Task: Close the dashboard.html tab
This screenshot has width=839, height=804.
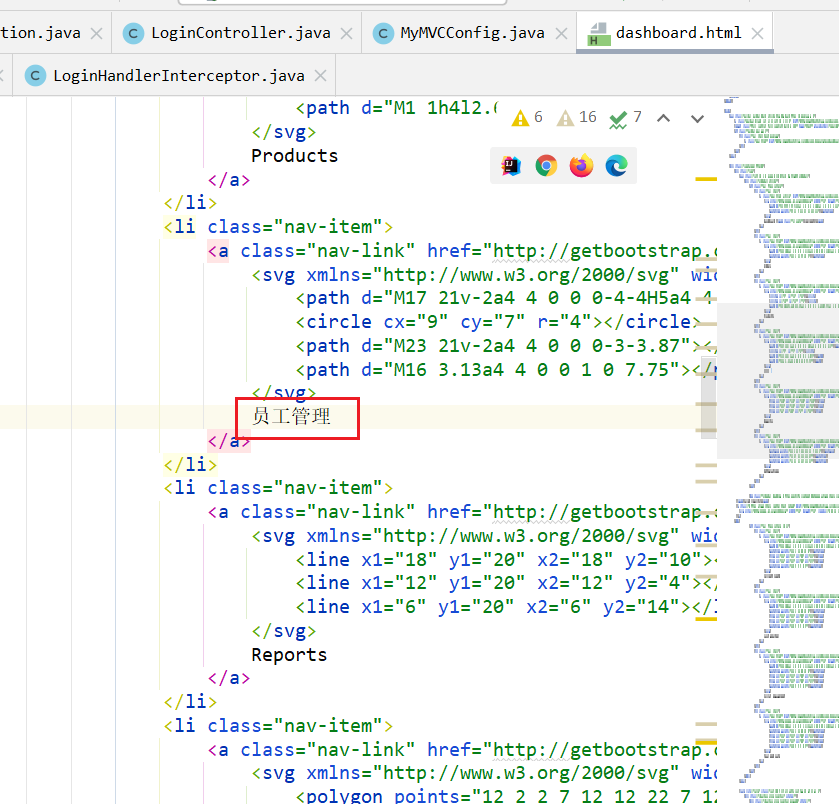Action: click(757, 33)
